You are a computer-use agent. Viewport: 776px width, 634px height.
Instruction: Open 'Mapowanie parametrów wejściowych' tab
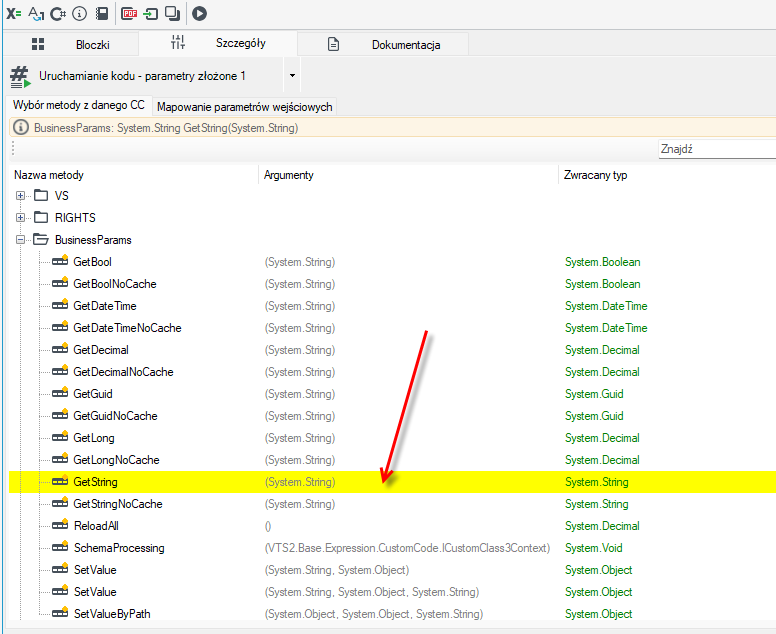244,107
